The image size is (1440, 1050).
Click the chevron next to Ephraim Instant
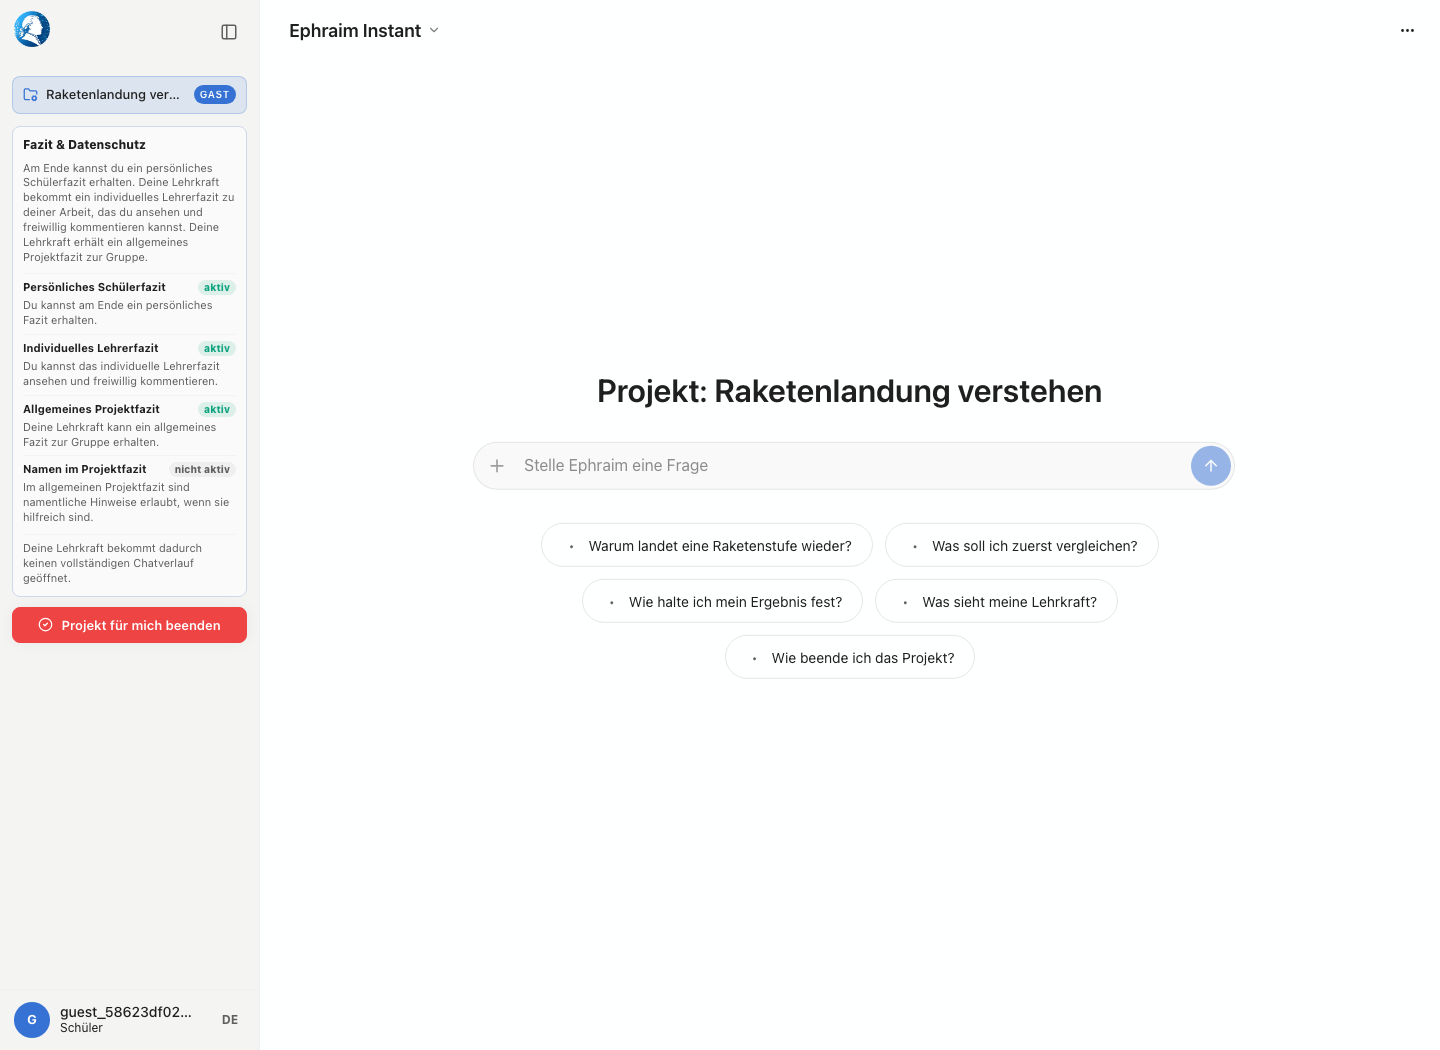434,31
